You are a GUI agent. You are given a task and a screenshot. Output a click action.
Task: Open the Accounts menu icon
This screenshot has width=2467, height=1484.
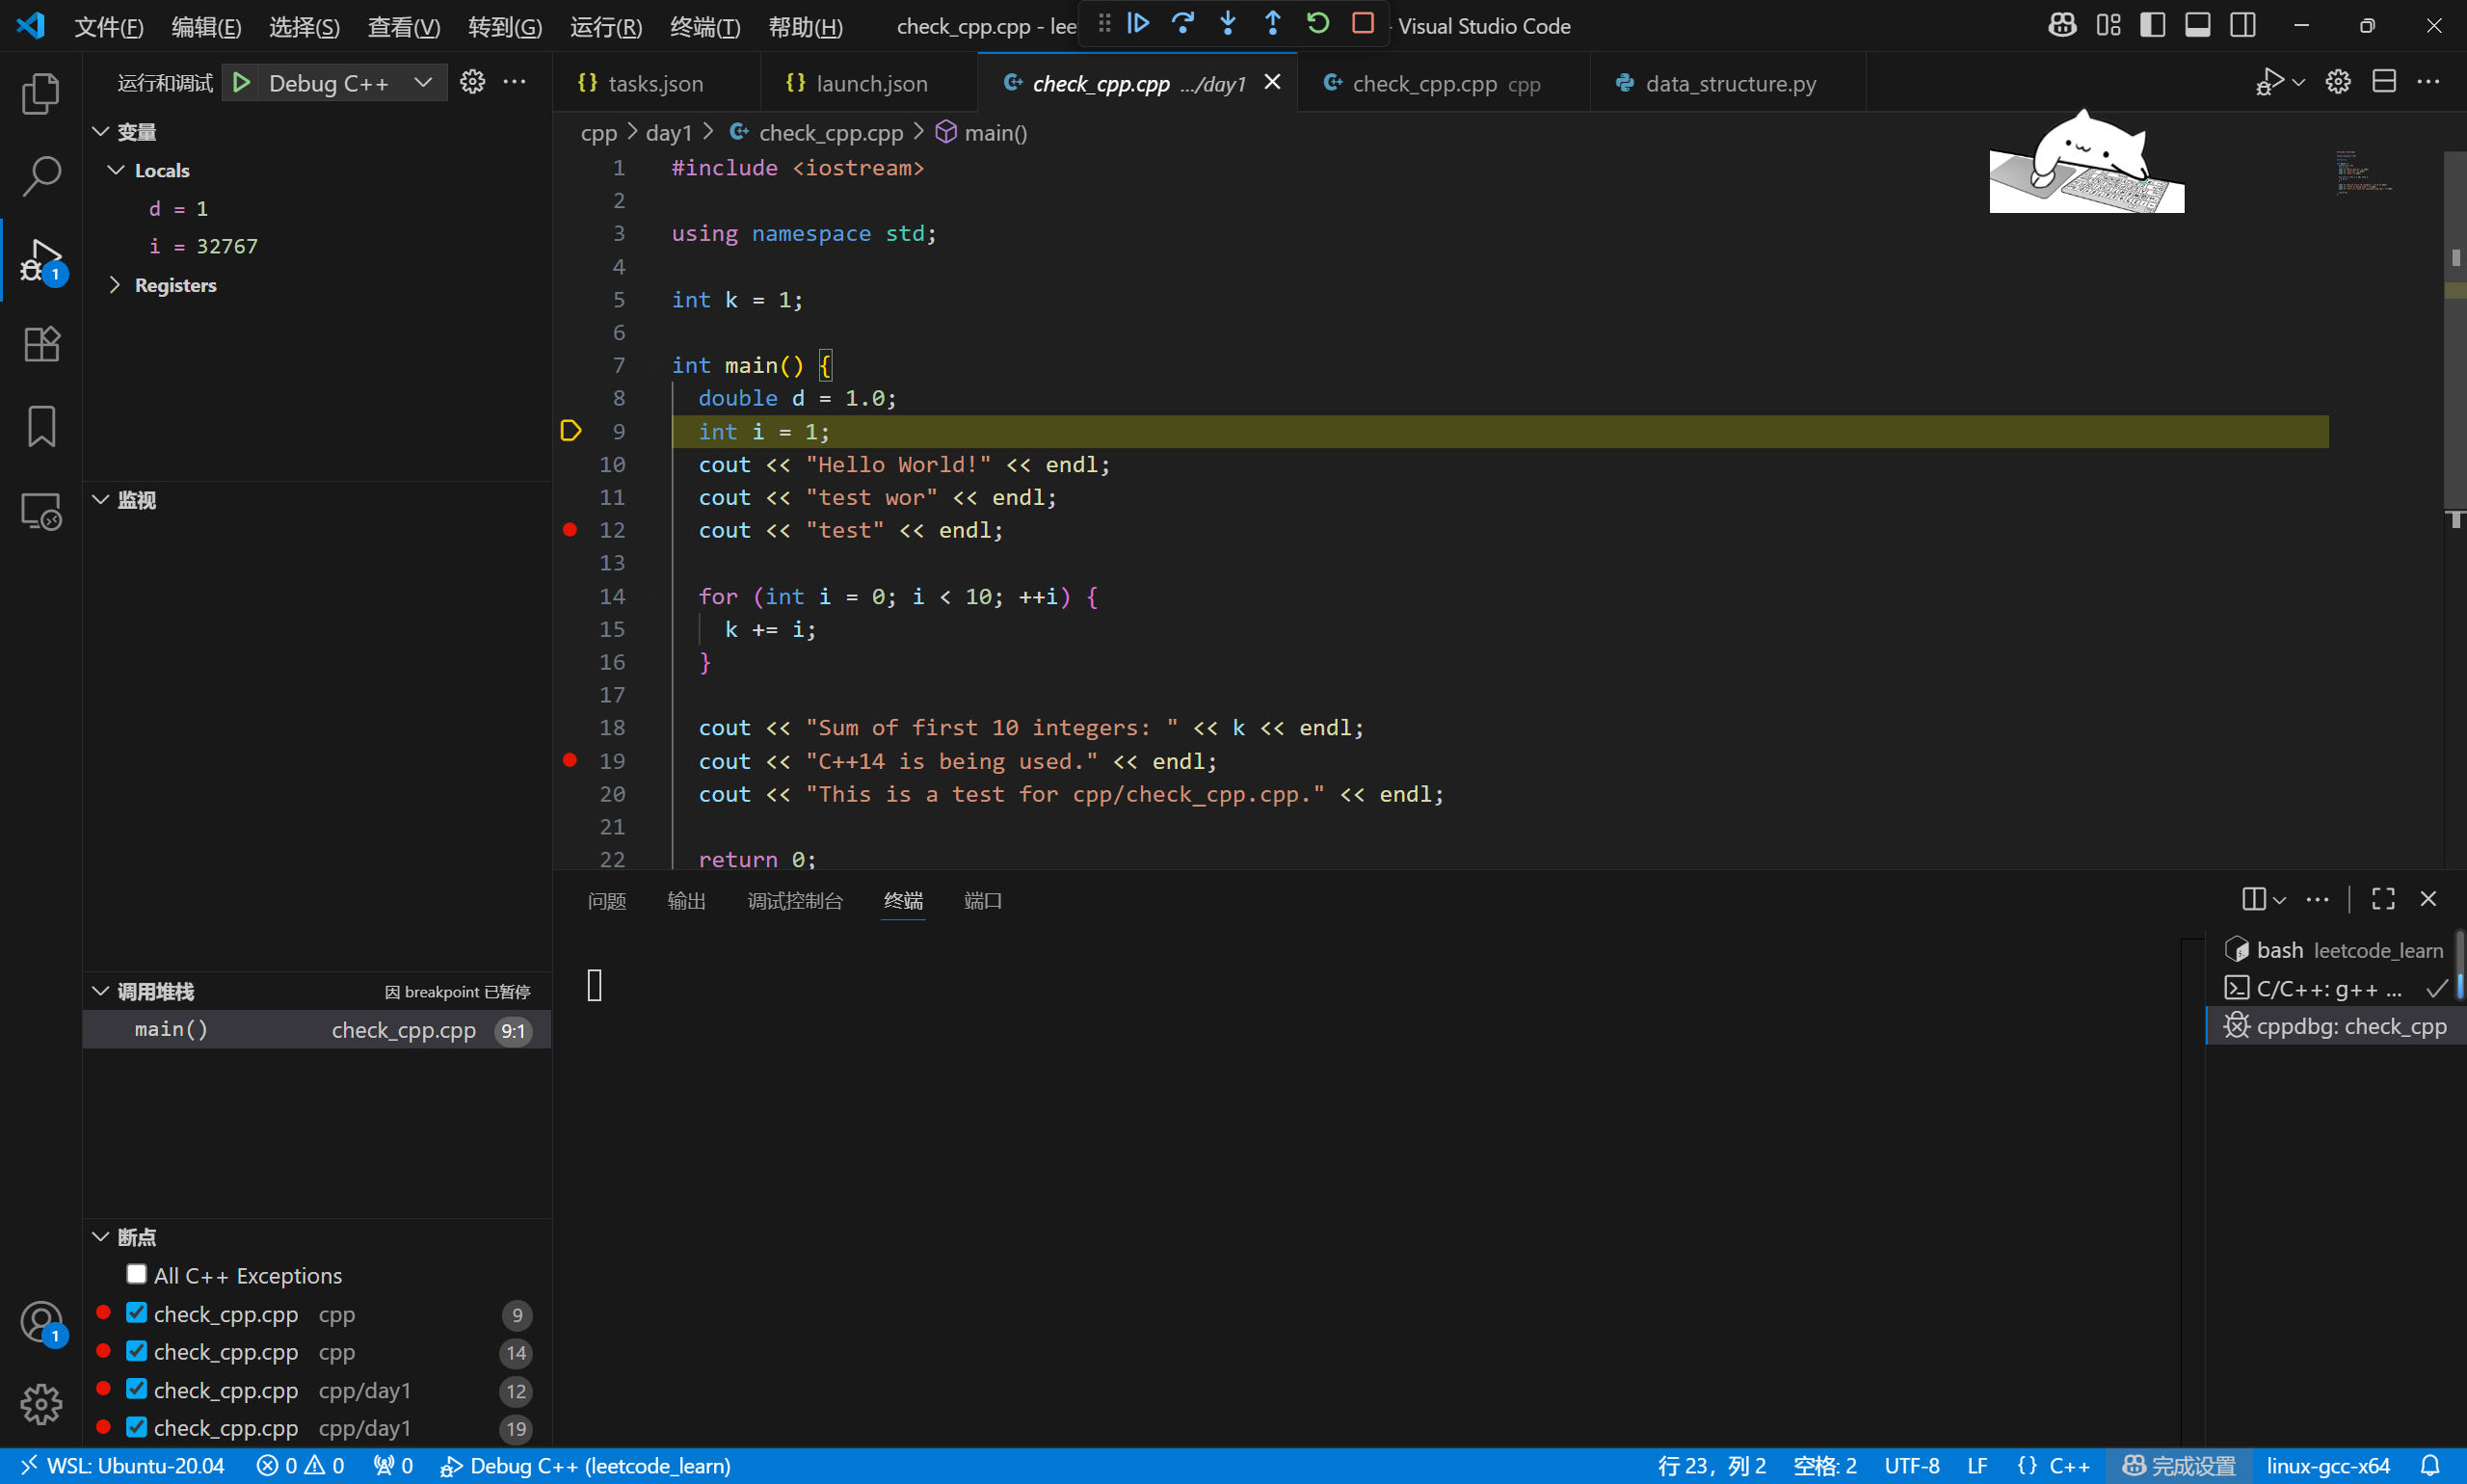(x=41, y=1323)
